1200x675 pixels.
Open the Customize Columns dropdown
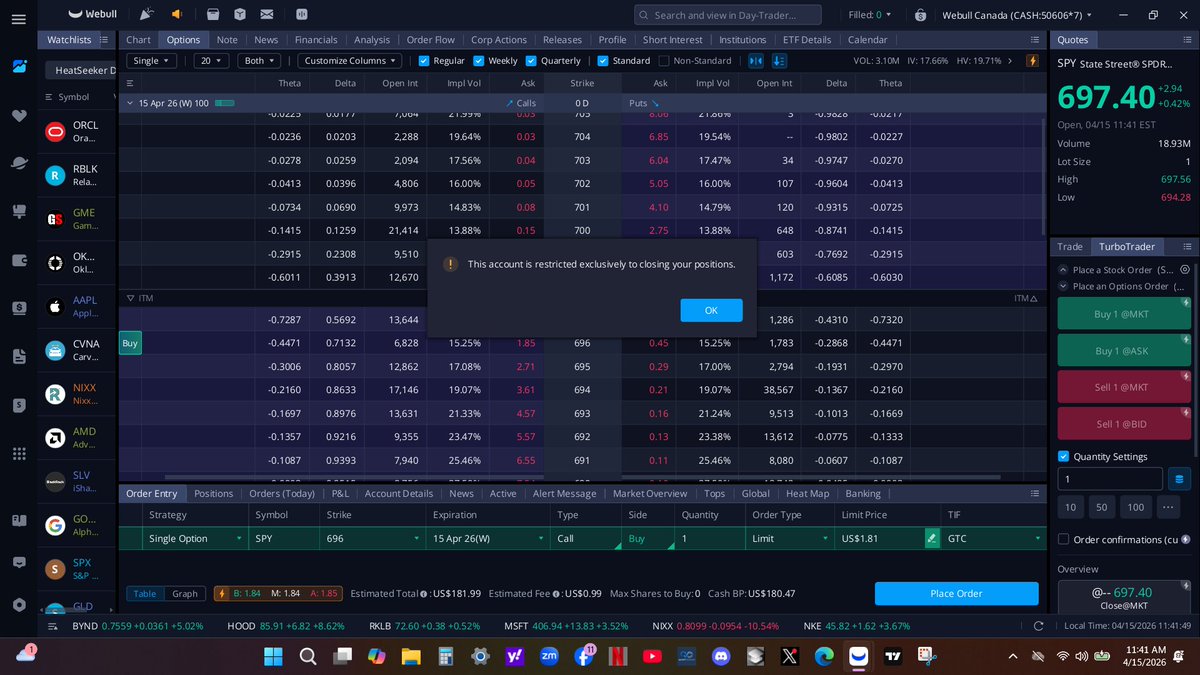click(348, 60)
